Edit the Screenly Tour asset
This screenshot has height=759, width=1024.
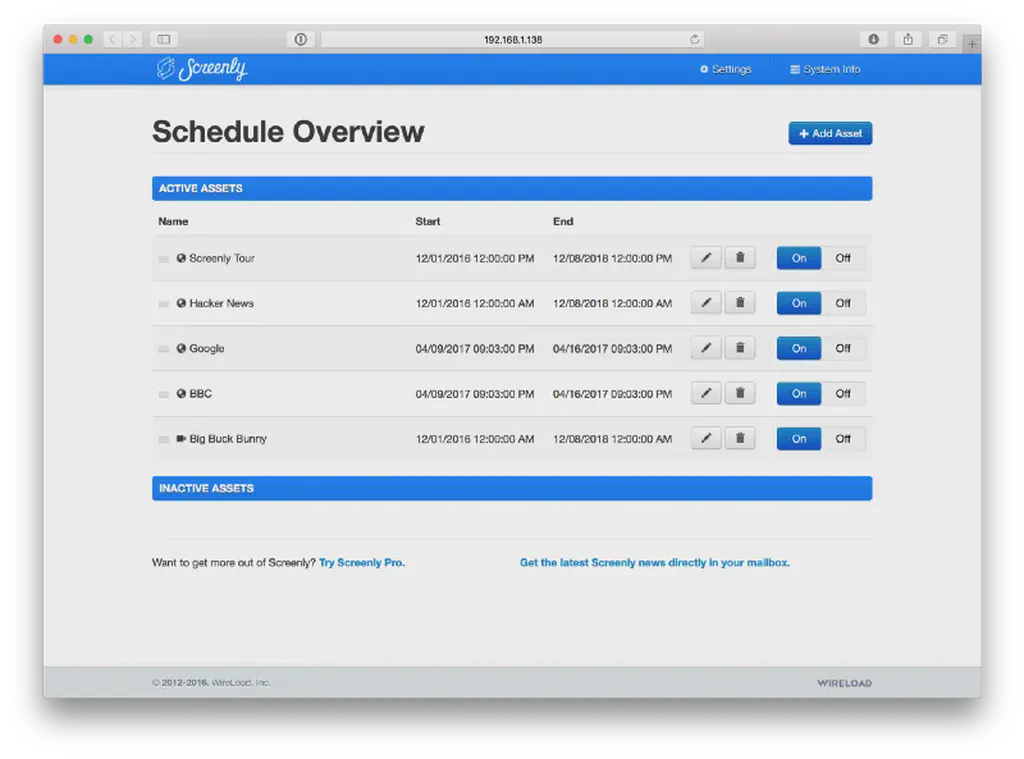coord(705,257)
